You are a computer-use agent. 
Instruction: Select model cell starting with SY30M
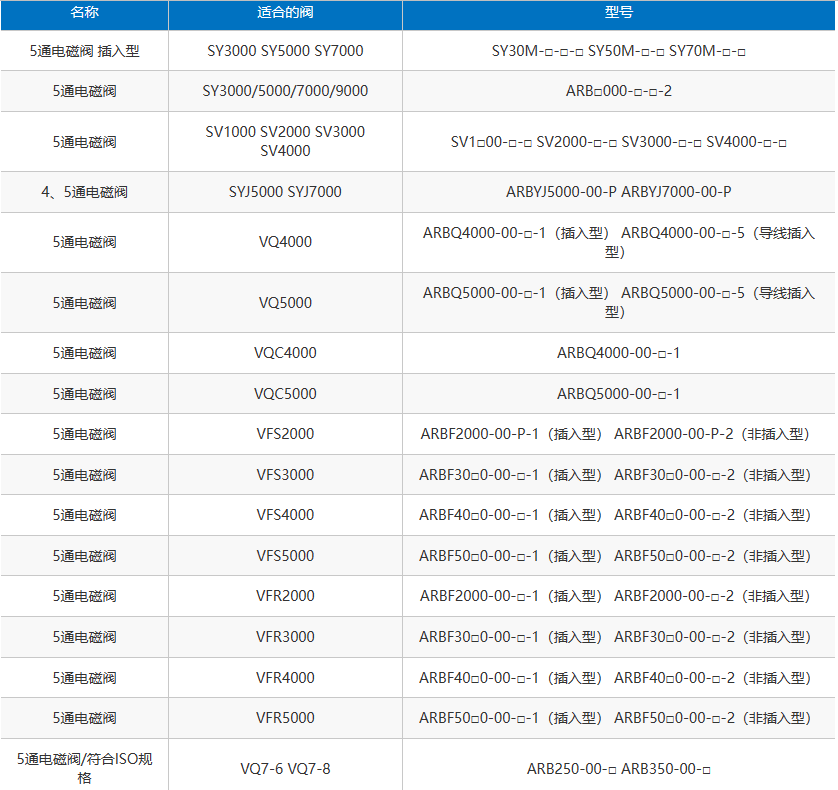[618, 51]
